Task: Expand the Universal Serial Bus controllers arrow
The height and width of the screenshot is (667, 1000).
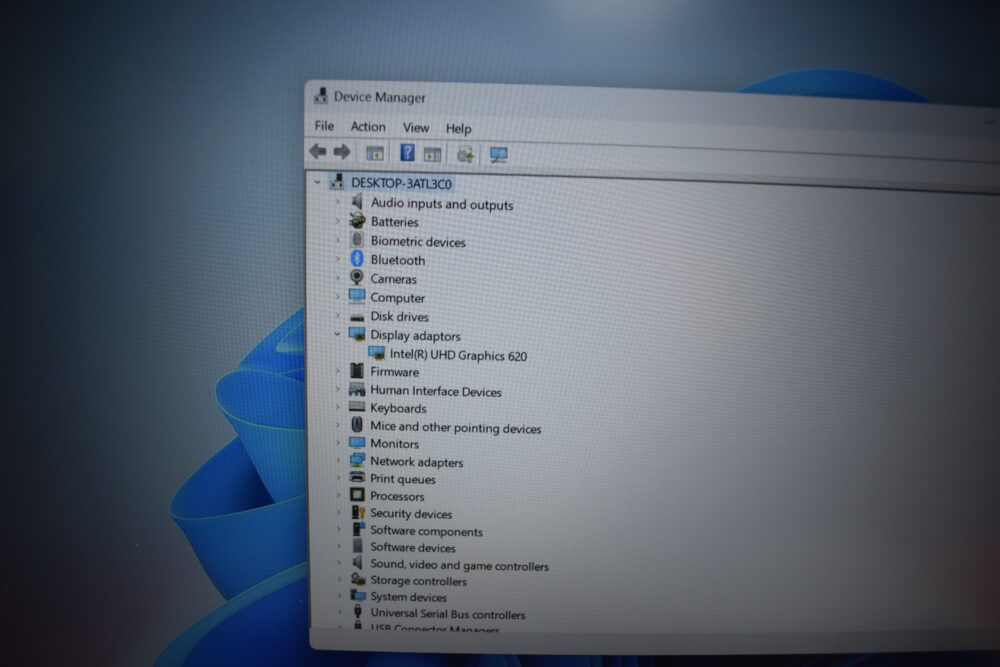Action: (x=339, y=612)
